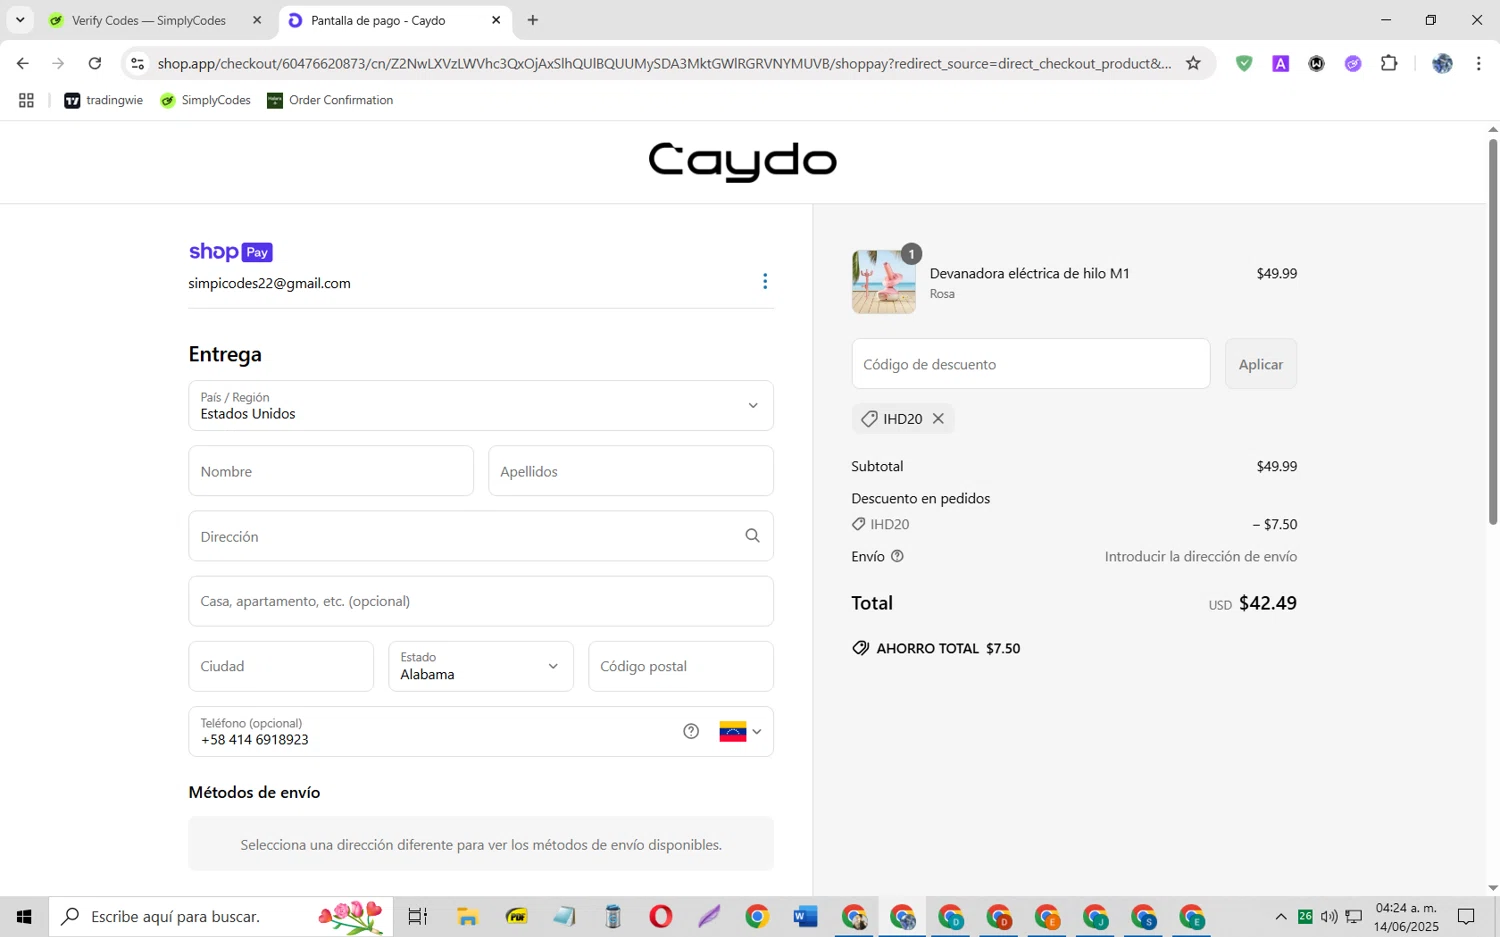This screenshot has height=937, width=1500.
Task: Click the Windows search box
Action: 221,916
